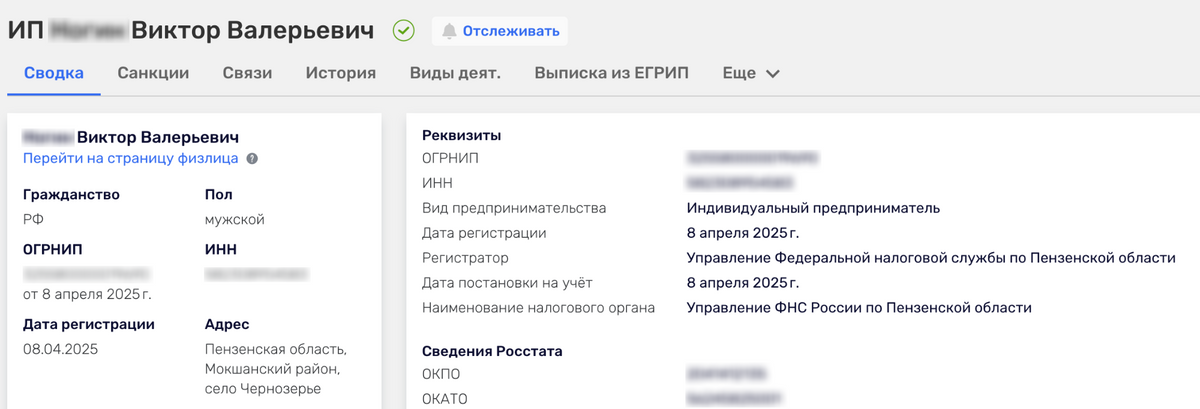The height and width of the screenshot is (409, 1200).
Task: Open the История tab
Action: click(341, 73)
